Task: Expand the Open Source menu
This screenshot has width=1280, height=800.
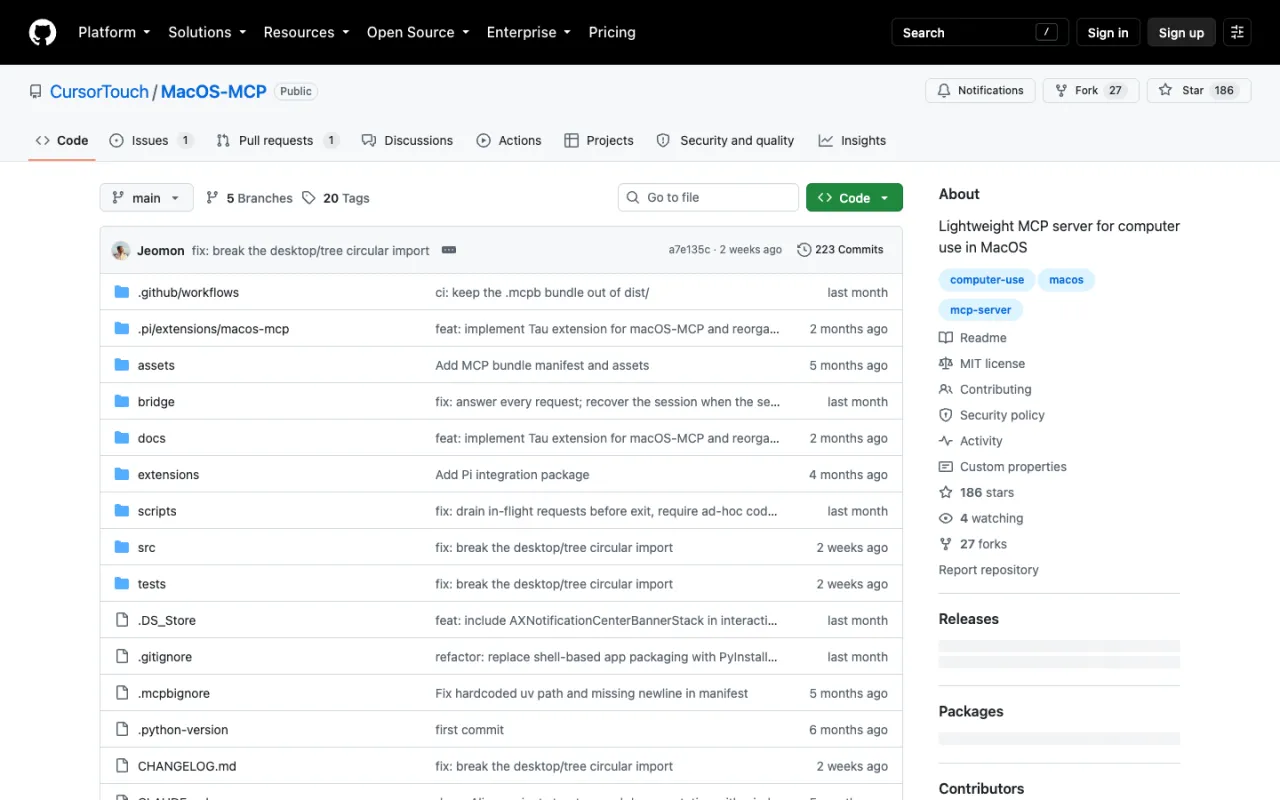Action: [418, 32]
